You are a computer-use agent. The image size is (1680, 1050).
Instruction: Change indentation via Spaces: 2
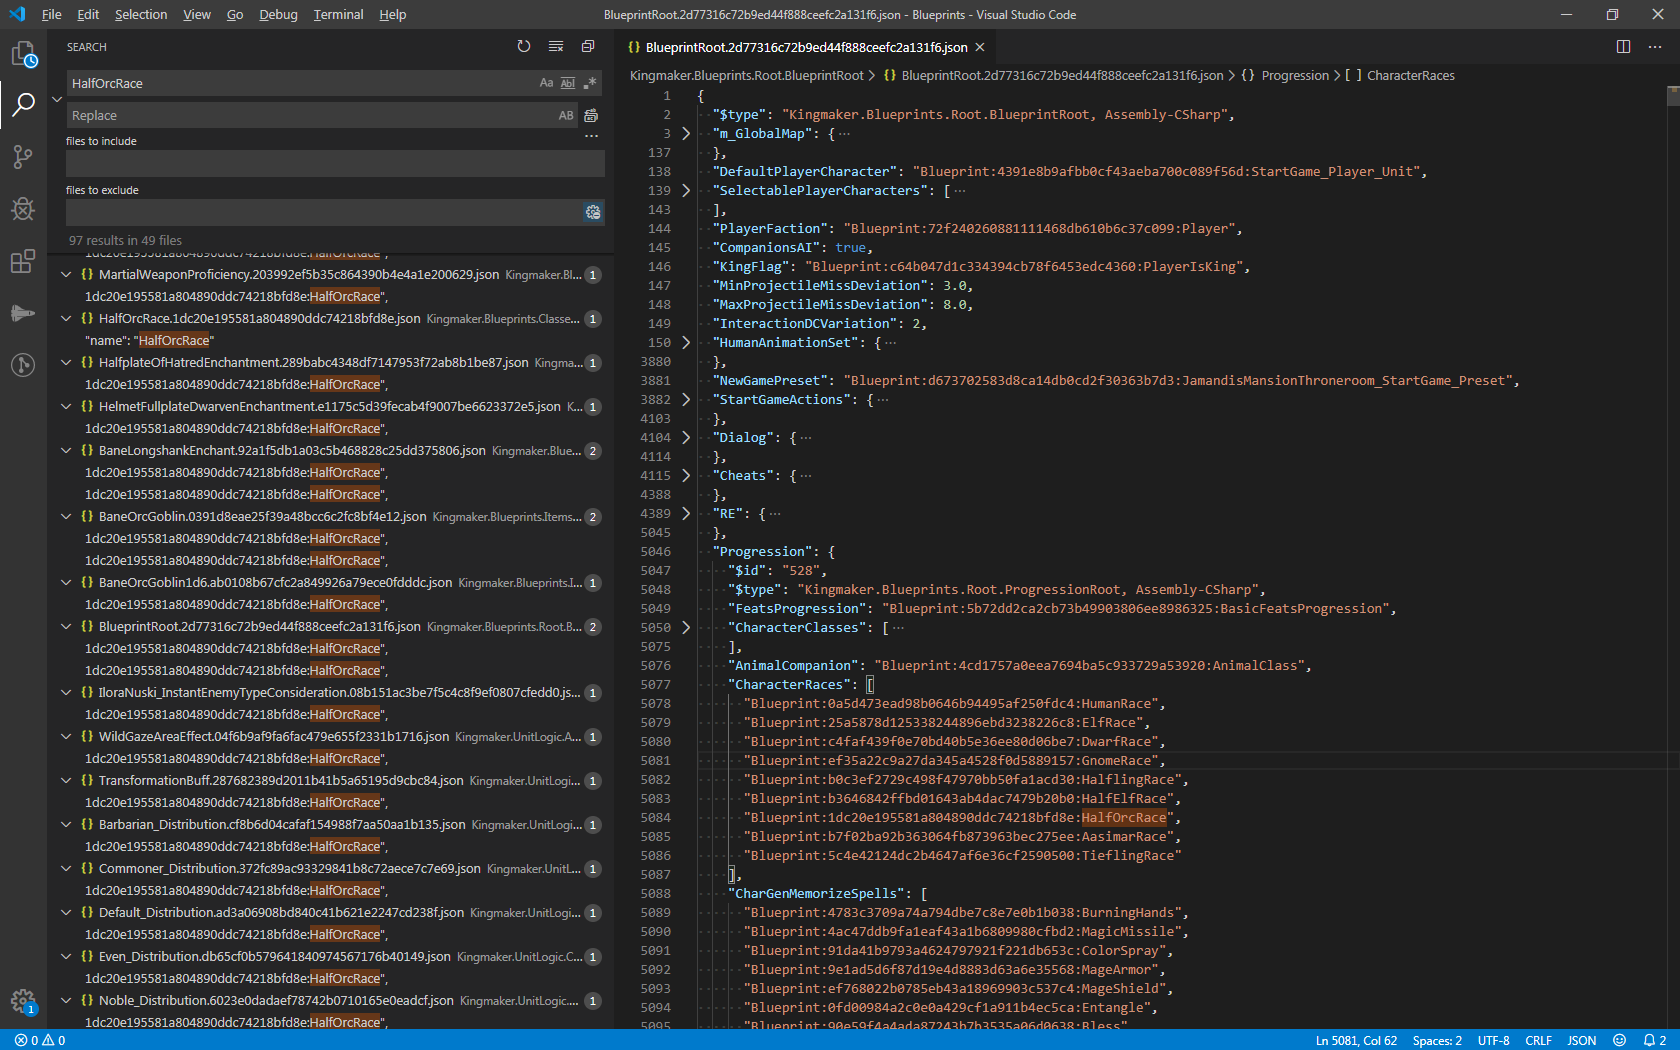pyautogui.click(x=1437, y=1040)
